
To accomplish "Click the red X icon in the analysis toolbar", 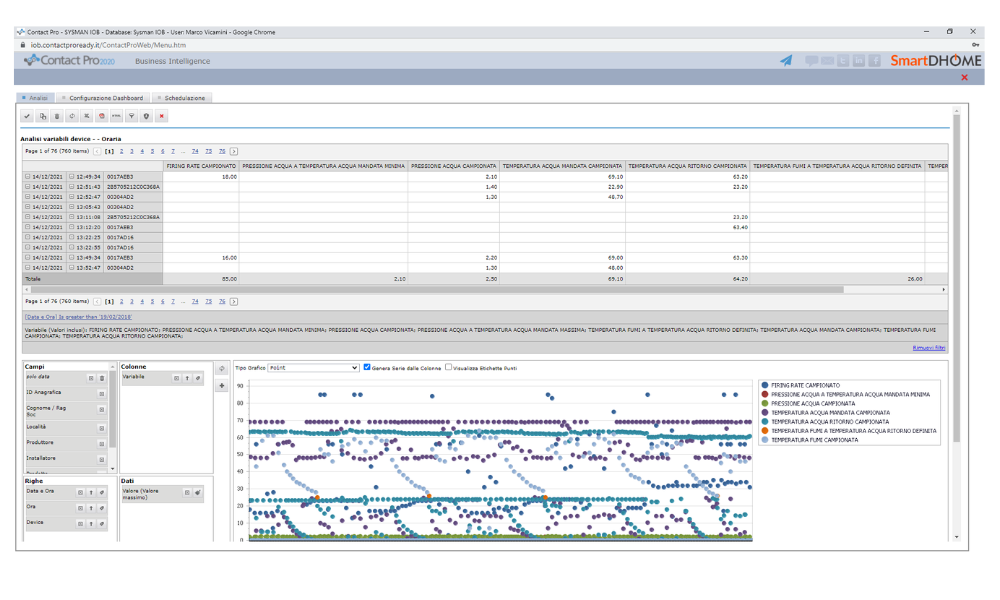I will point(161,116).
